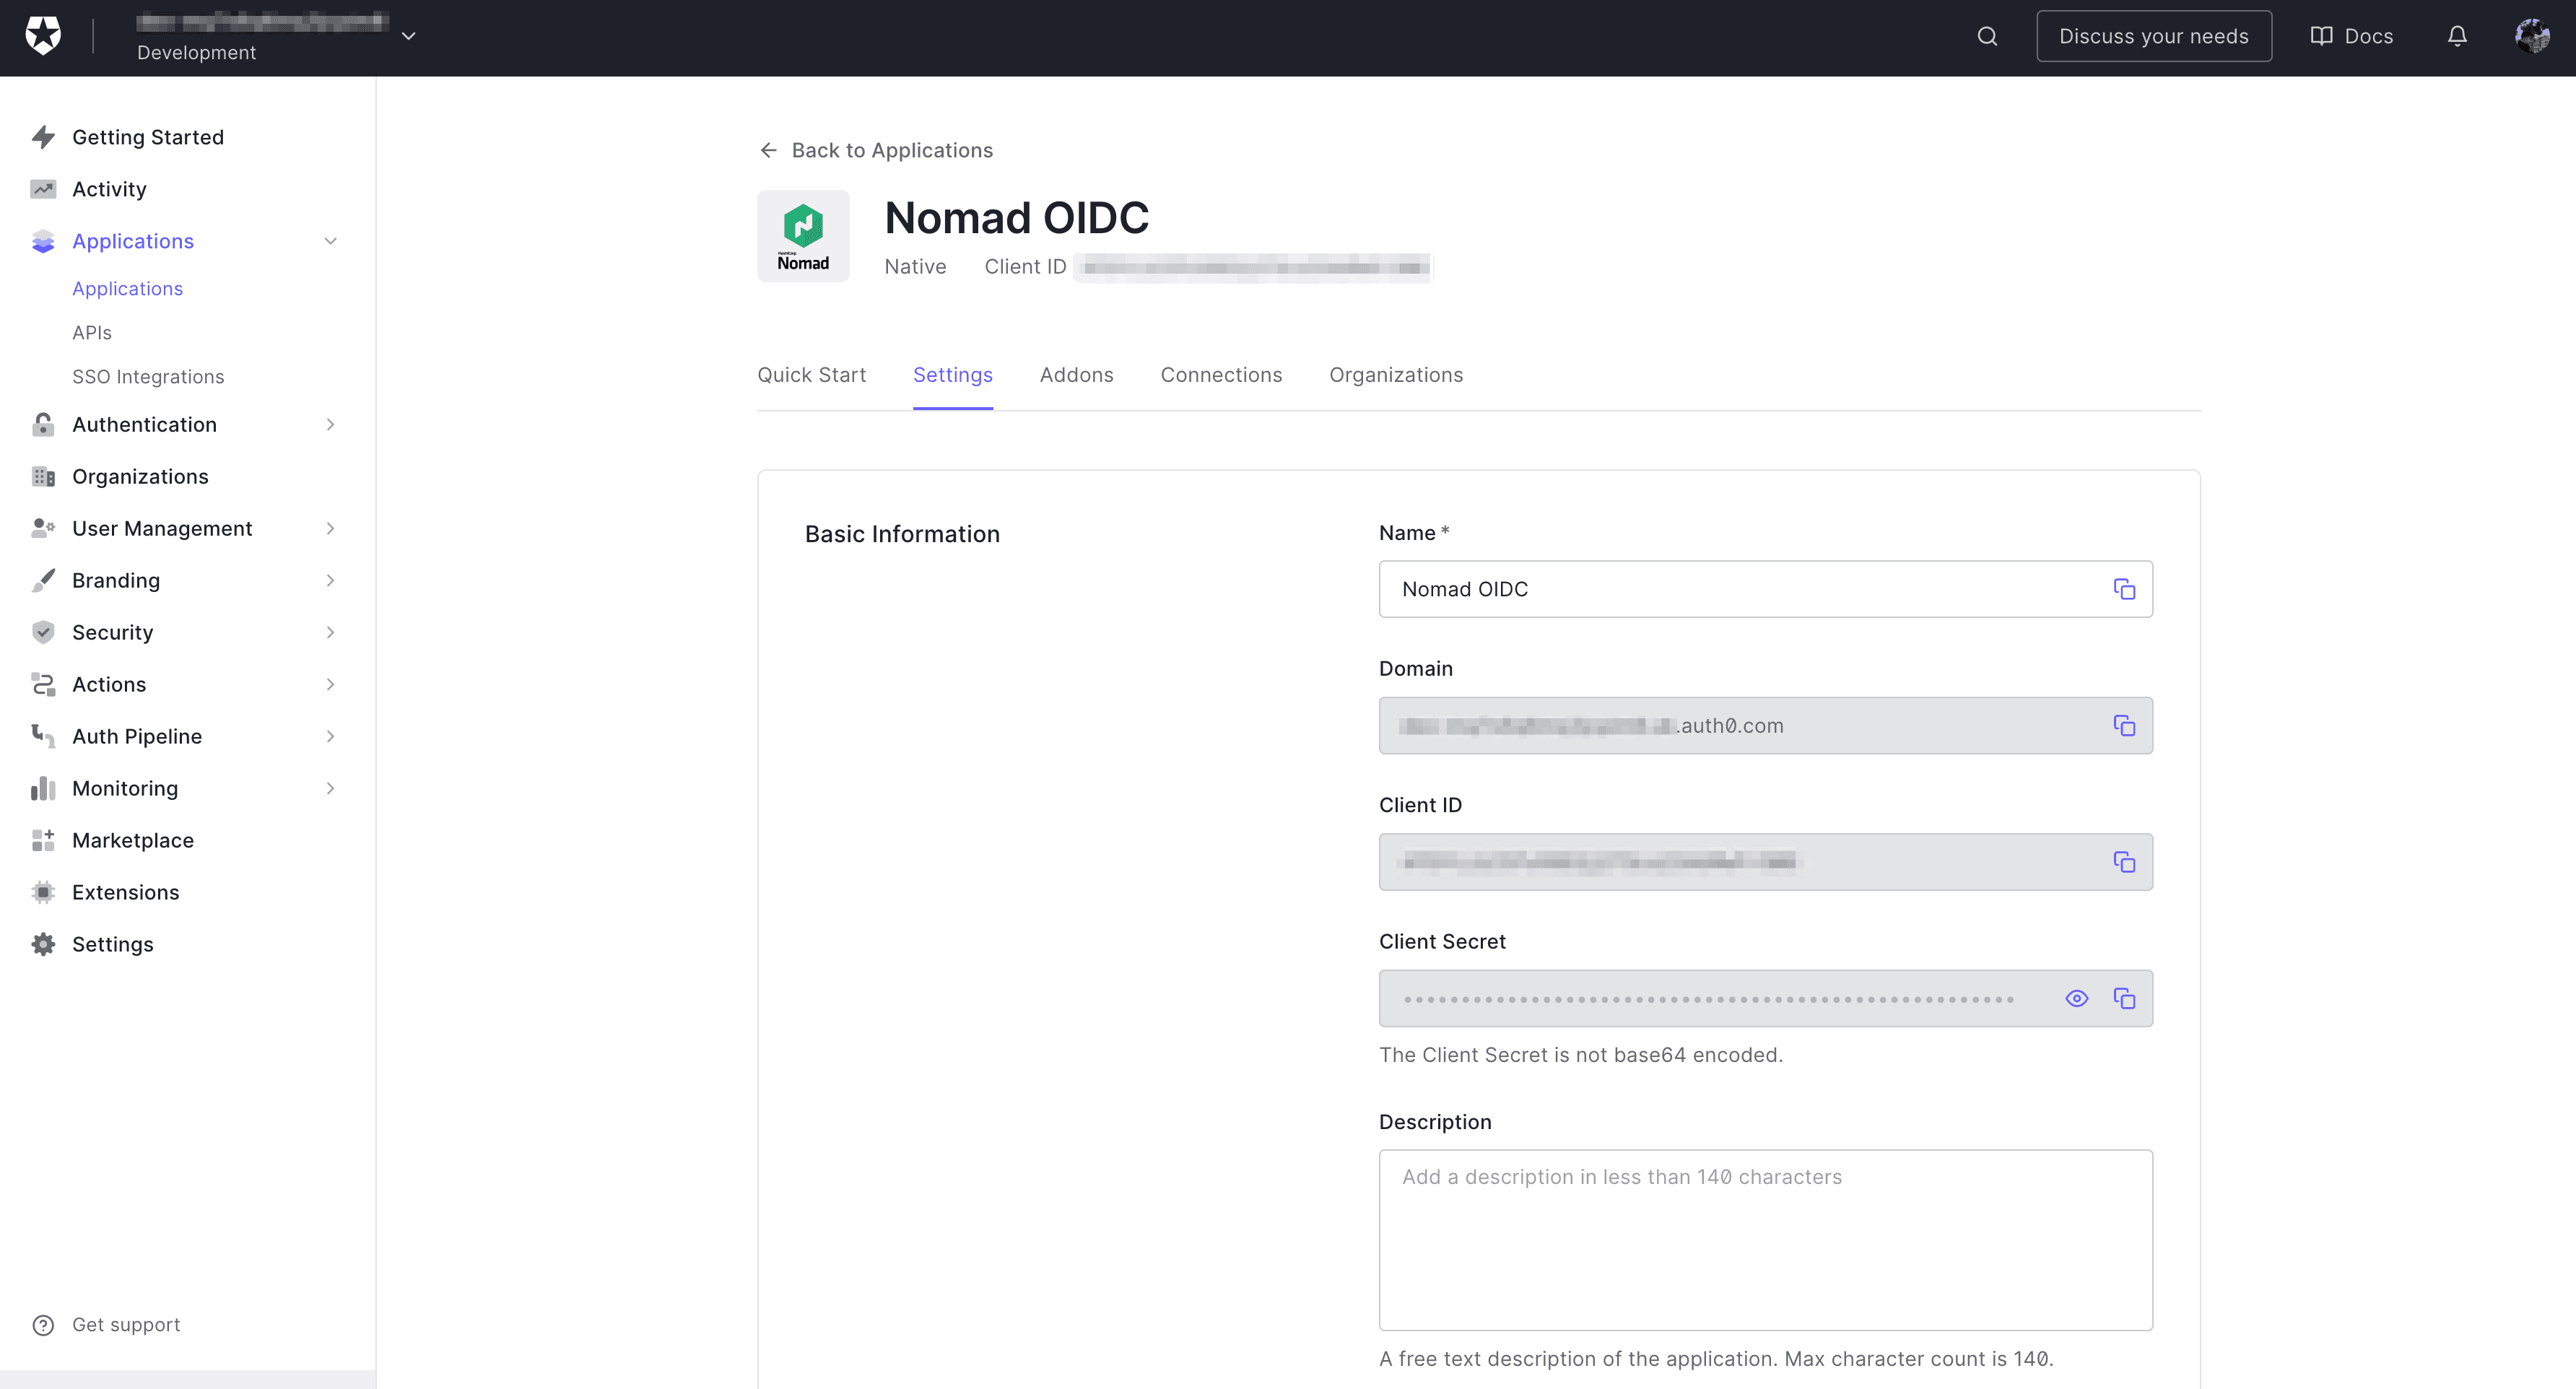Click the Discuss your needs button
Screen dimensions: 2576x1389
pos(2154,37)
